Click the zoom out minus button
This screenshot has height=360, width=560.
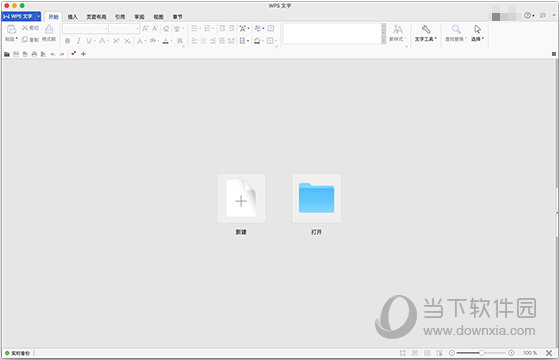pyautogui.click(x=452, y=353)
